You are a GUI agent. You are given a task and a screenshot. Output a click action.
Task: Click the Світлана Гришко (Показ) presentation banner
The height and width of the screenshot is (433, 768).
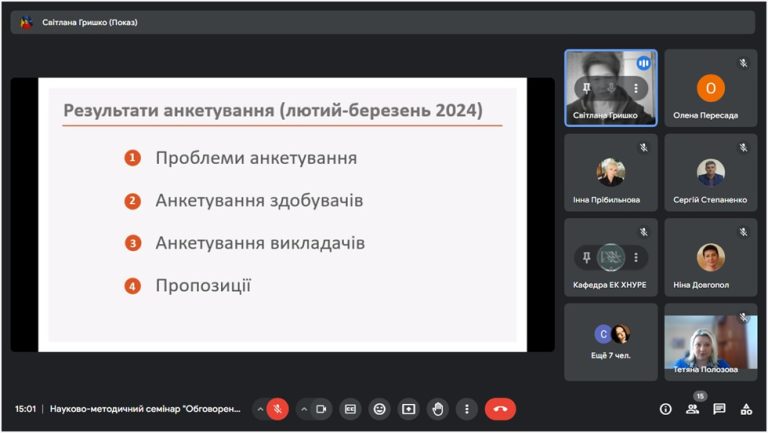[x=383, y=22]
